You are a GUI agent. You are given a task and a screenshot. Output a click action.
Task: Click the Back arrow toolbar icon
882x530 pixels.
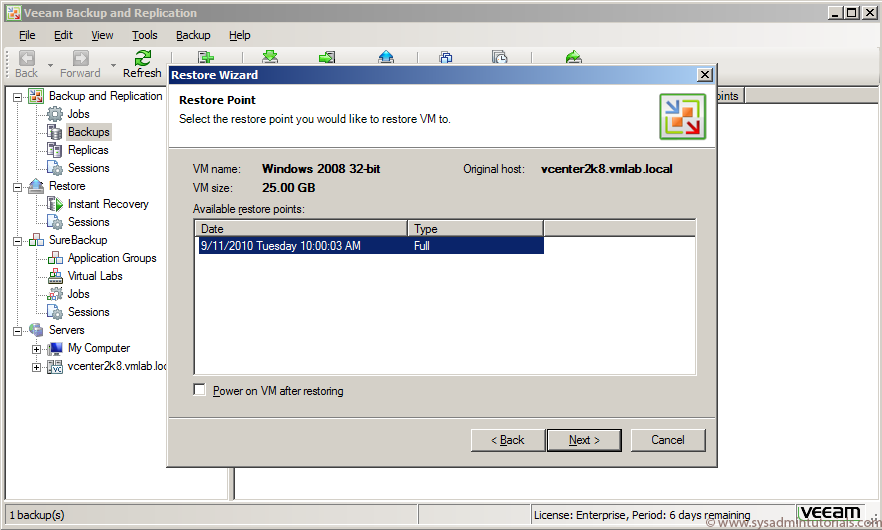(26, 58)
